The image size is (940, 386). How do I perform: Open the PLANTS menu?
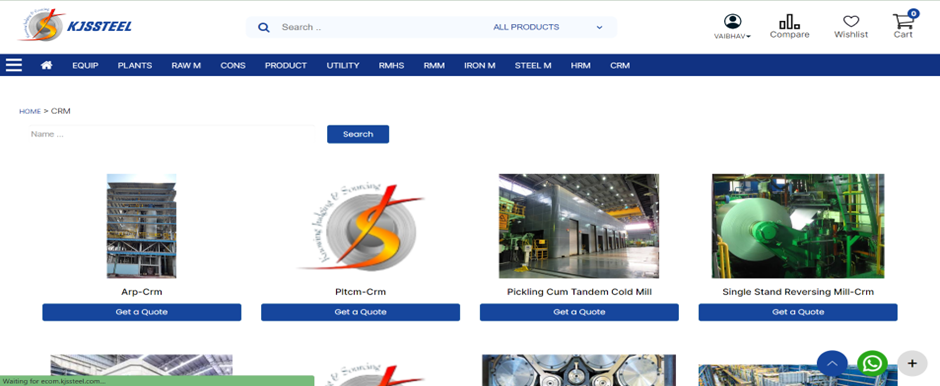(135, 65)
